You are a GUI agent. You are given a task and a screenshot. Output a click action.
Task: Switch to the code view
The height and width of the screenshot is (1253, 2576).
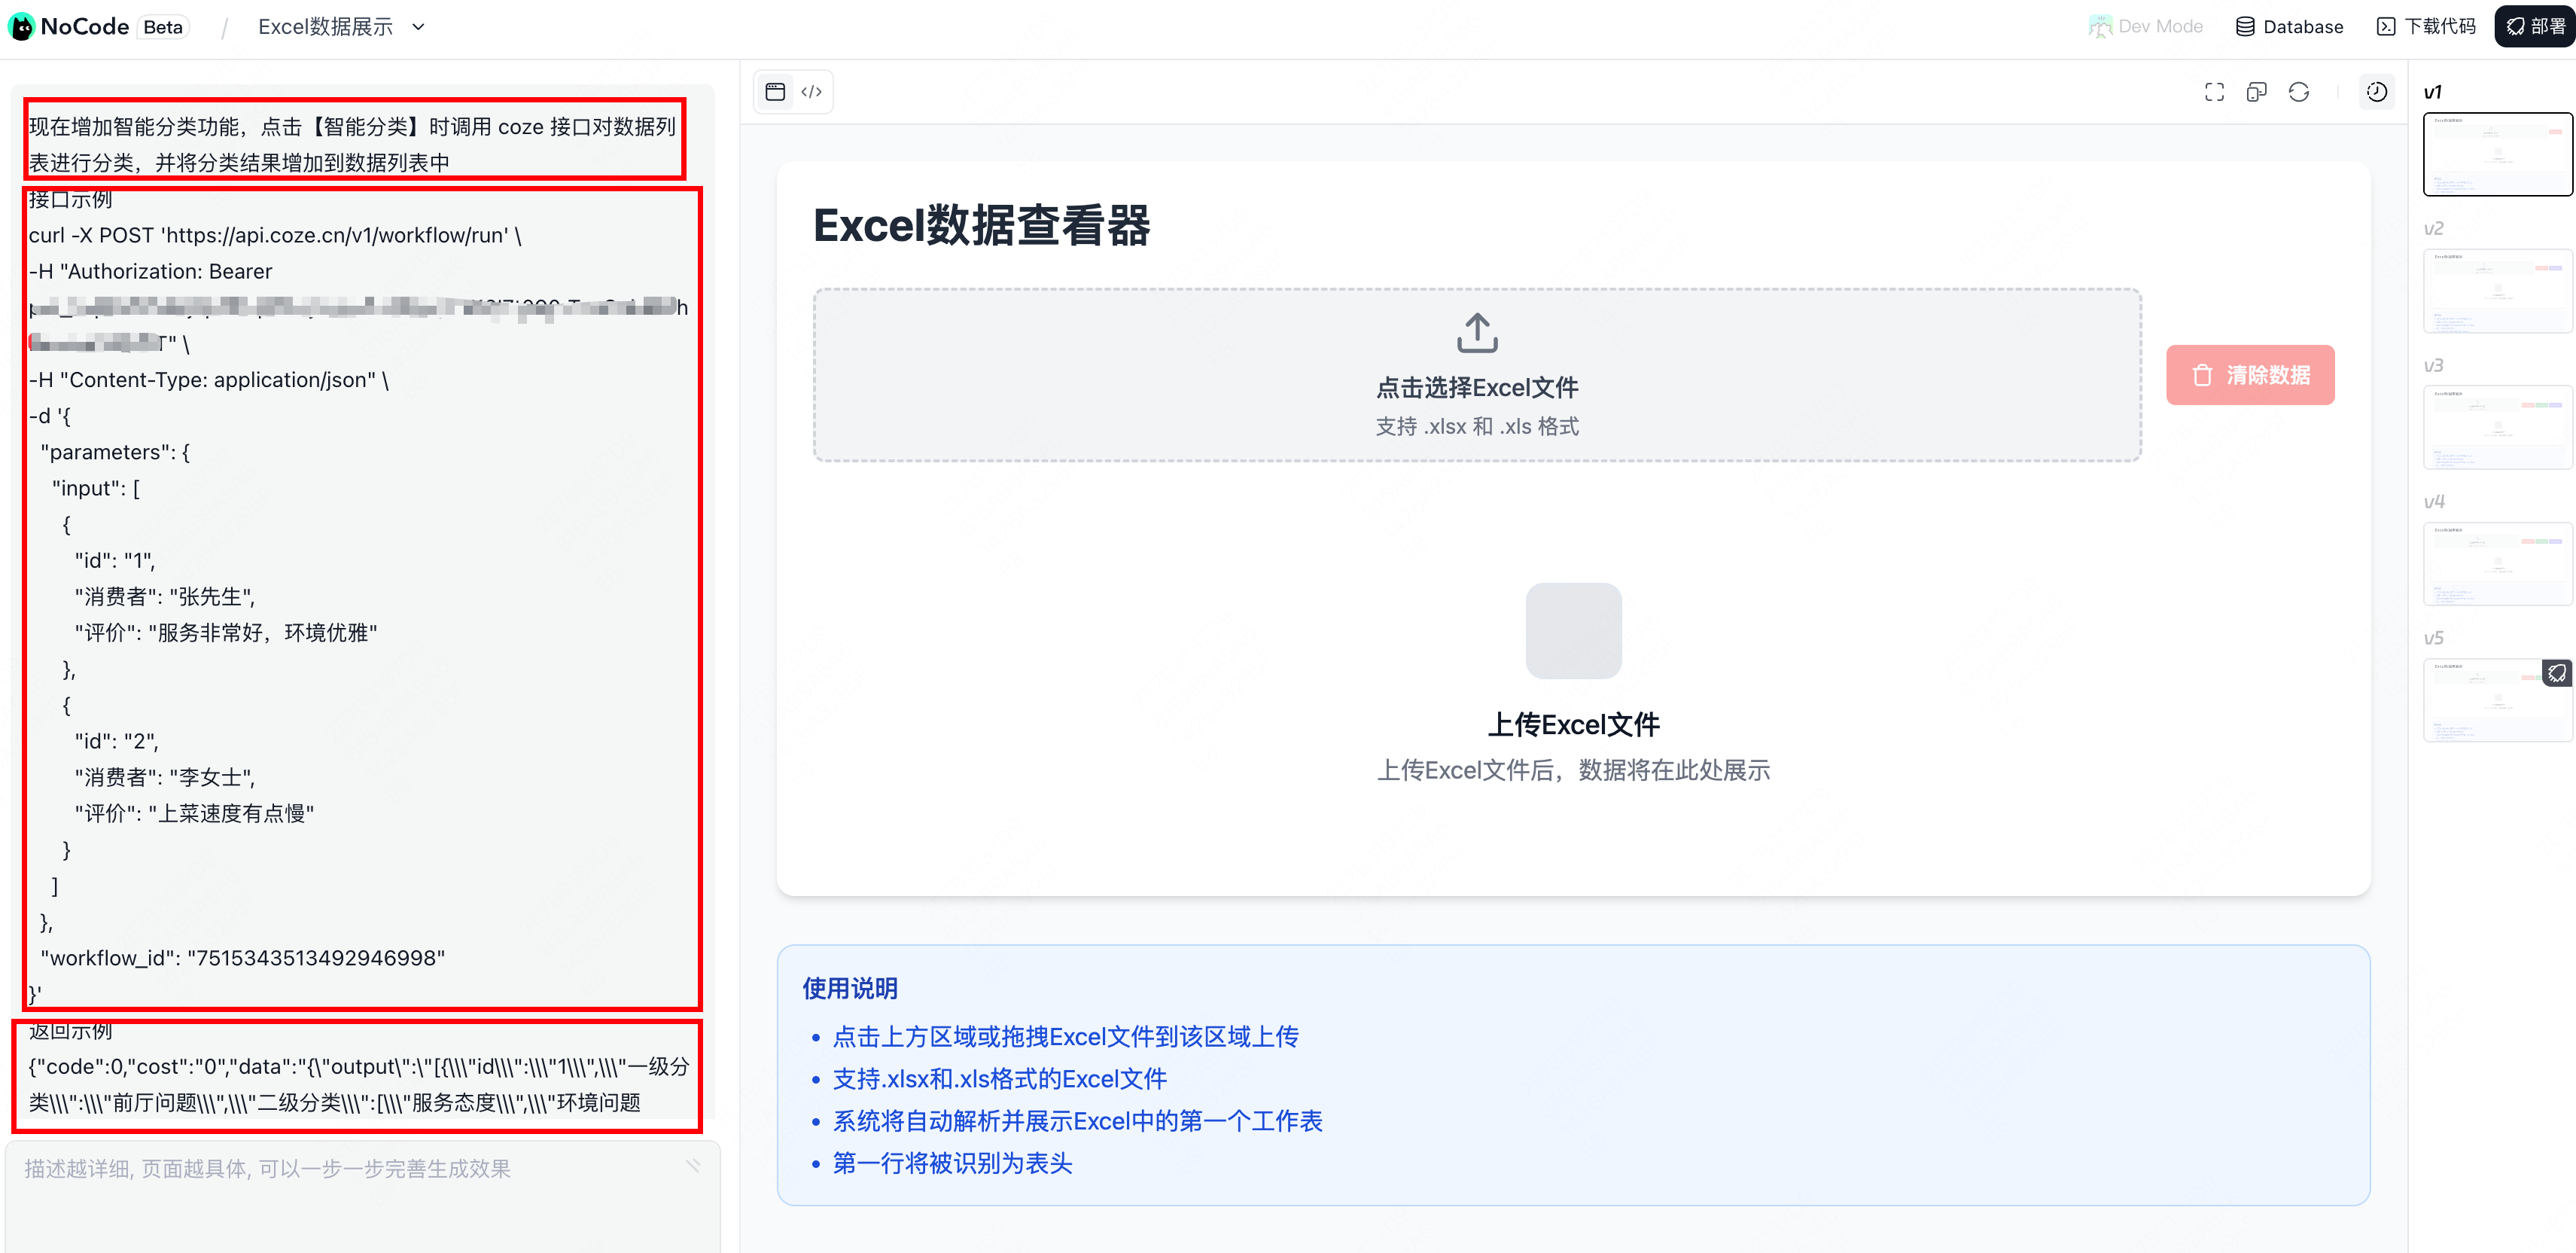[x=811, y=91]
